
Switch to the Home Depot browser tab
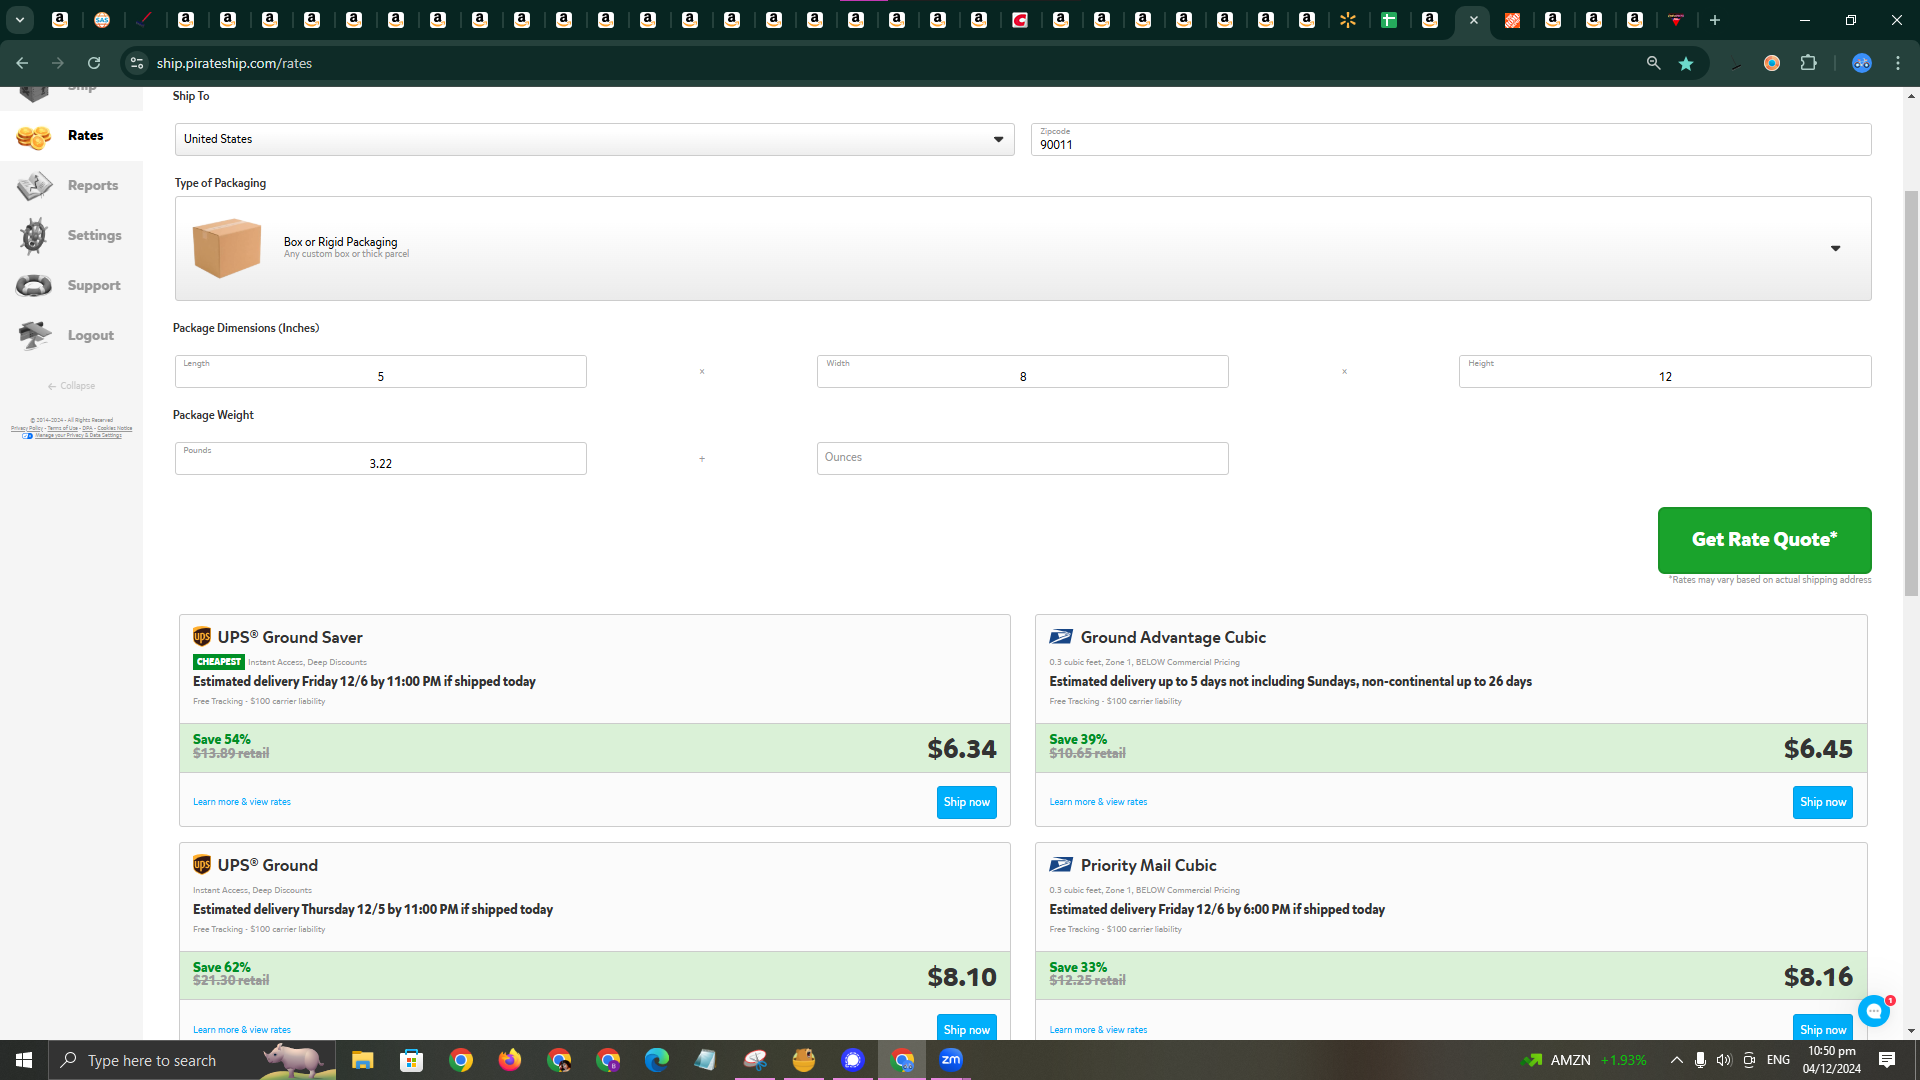pyautogui.click(x=1513, y=20)
